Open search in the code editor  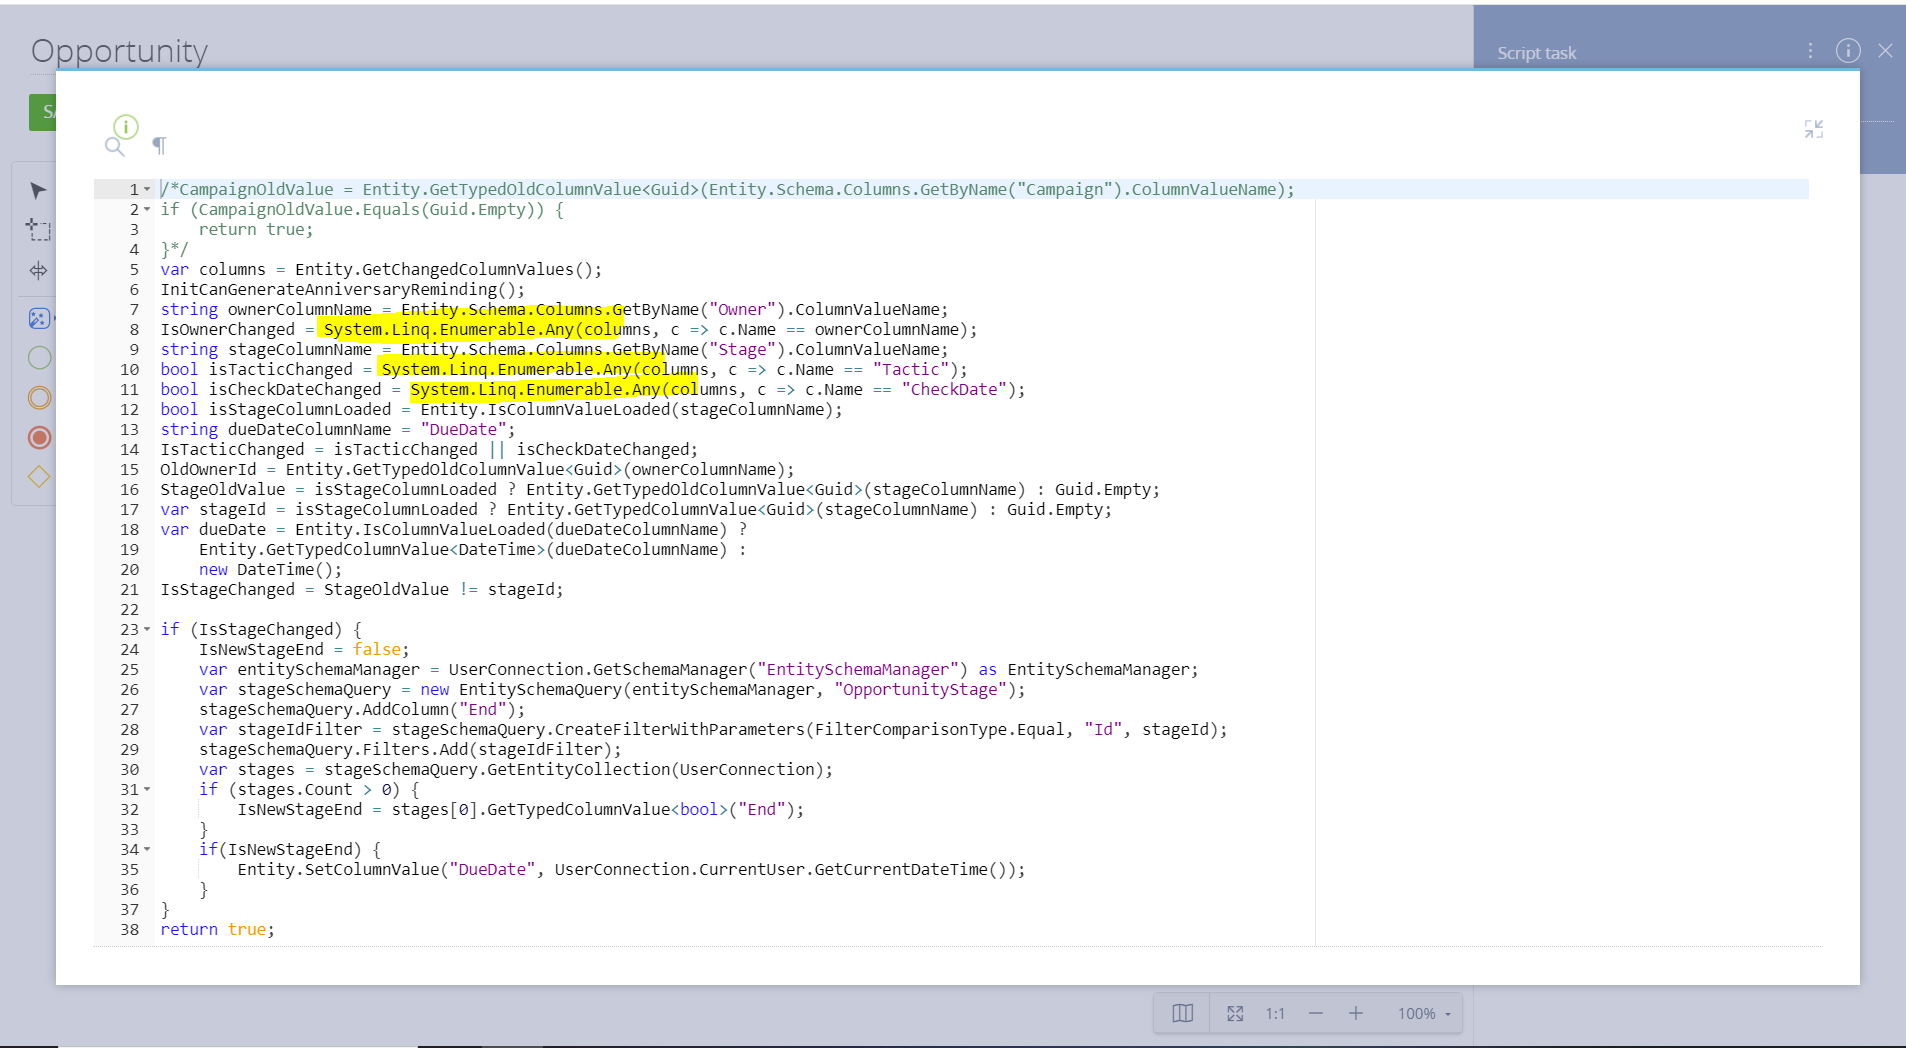tap(113, 146)
